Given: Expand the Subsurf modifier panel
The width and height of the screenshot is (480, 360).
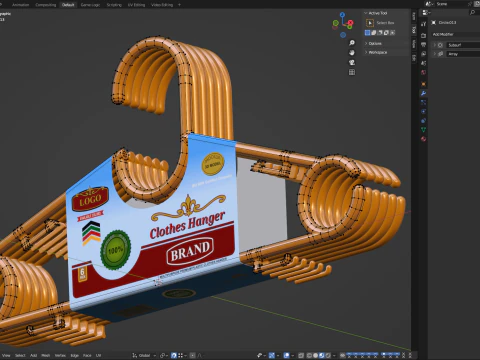Looking at the screenshot, I should [x=435, y=45].
